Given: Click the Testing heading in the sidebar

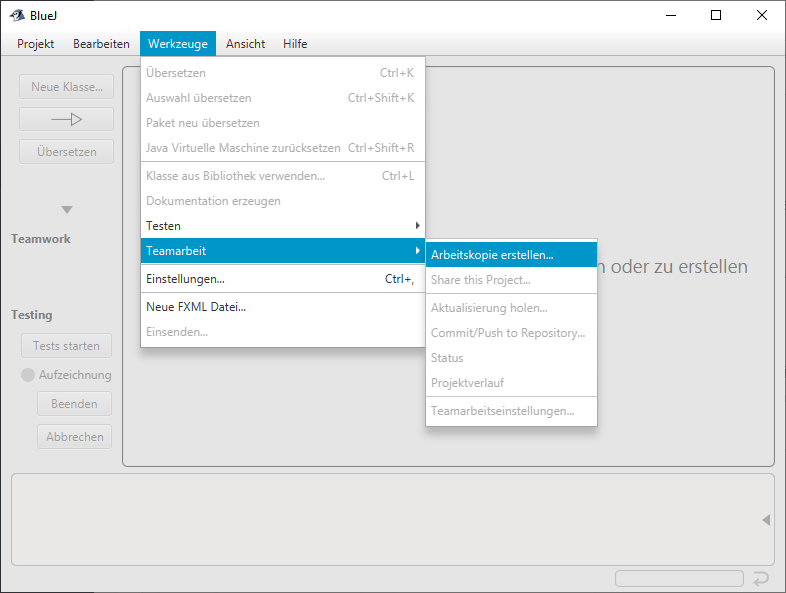Looking at the screenshot, I should [32, 315].
